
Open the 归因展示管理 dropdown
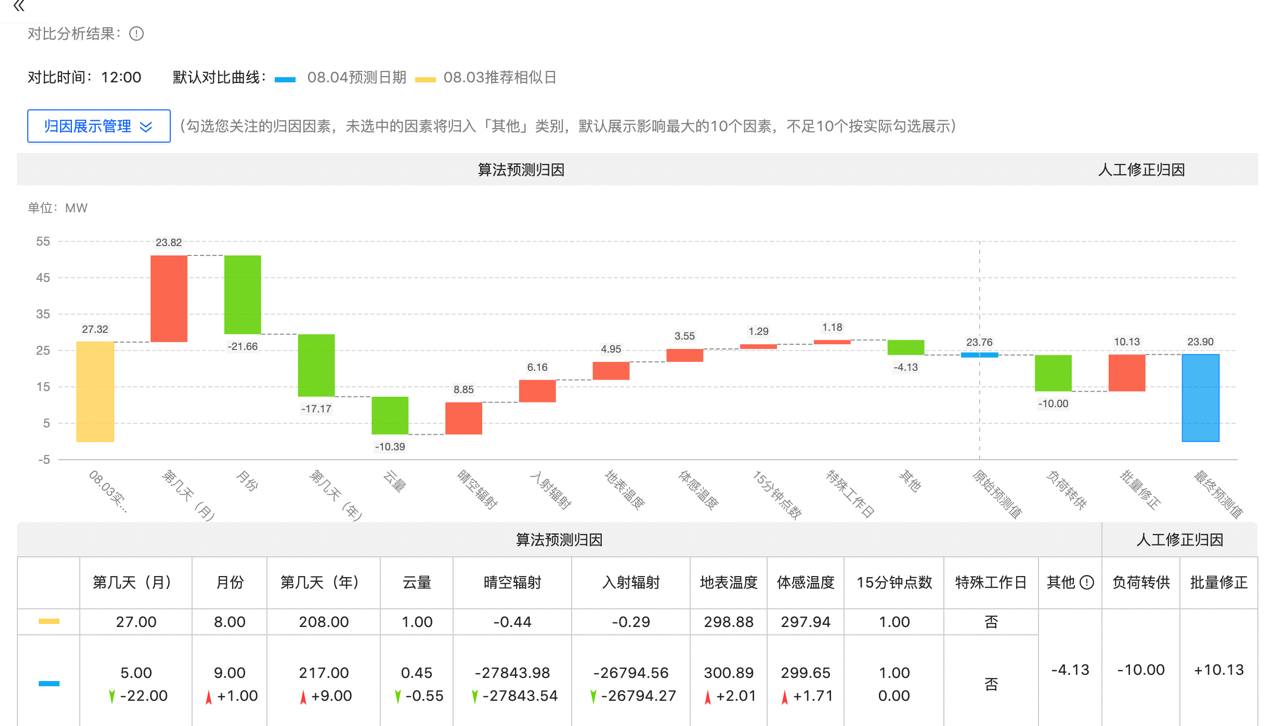(98, 126)
